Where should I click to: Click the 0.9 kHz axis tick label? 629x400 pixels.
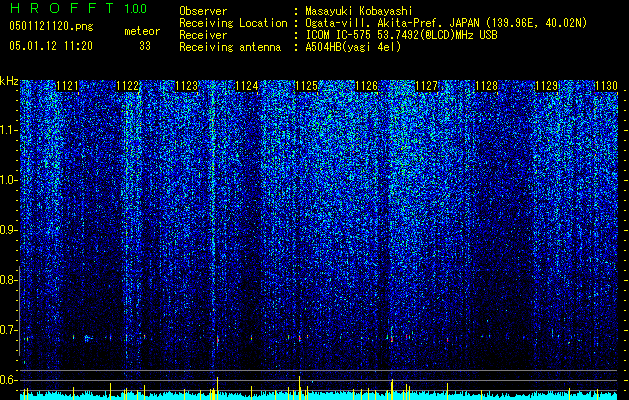(x=8, y=230)
